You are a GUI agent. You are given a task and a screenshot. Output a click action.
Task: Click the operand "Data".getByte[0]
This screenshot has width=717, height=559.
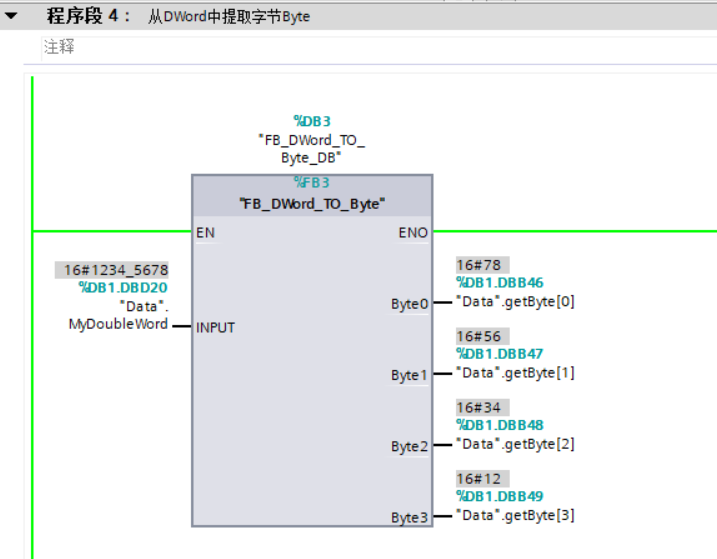[515, 302]
